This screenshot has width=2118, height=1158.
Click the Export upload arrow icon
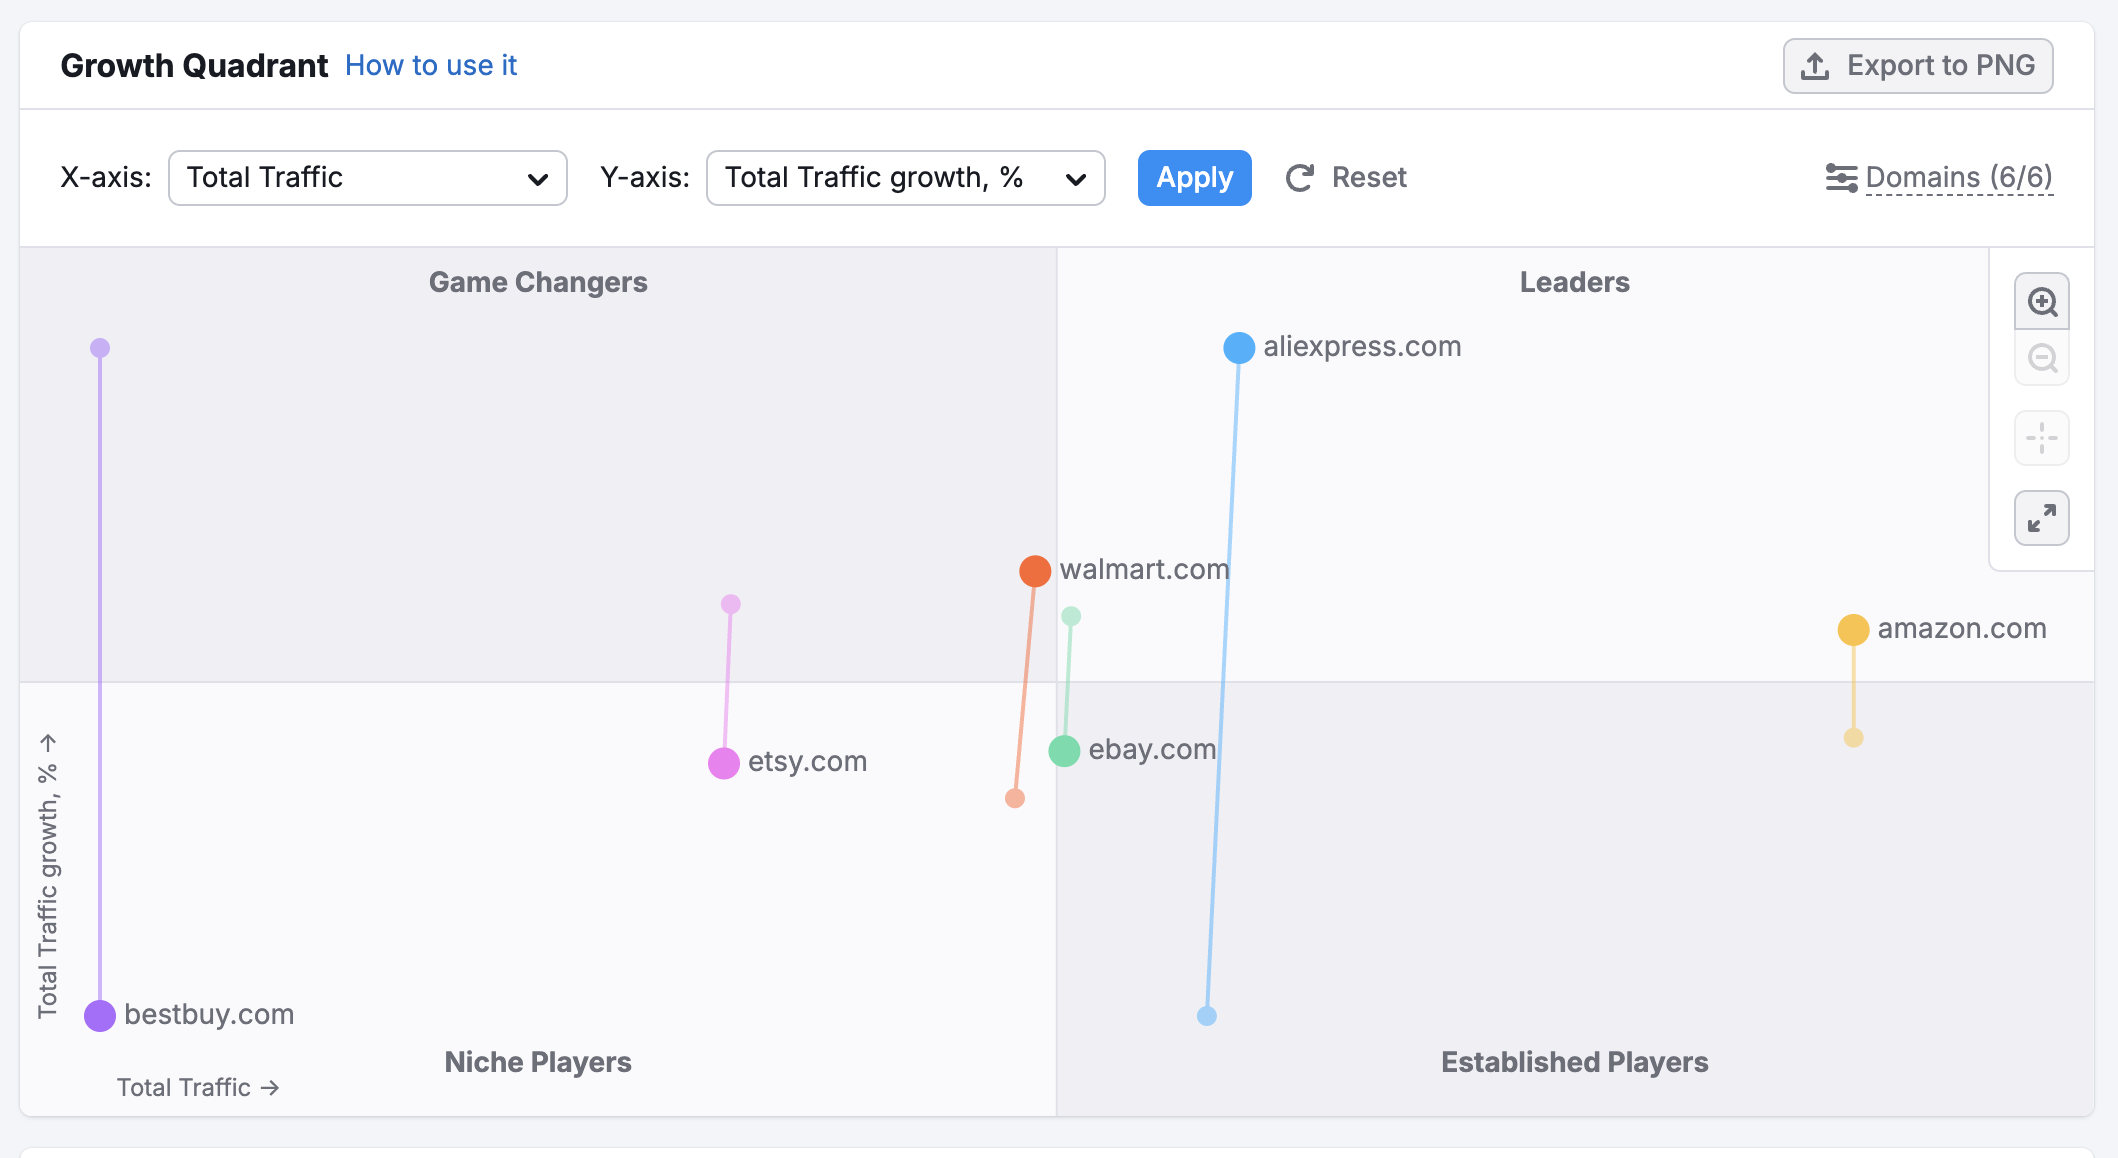[1815, 66]
